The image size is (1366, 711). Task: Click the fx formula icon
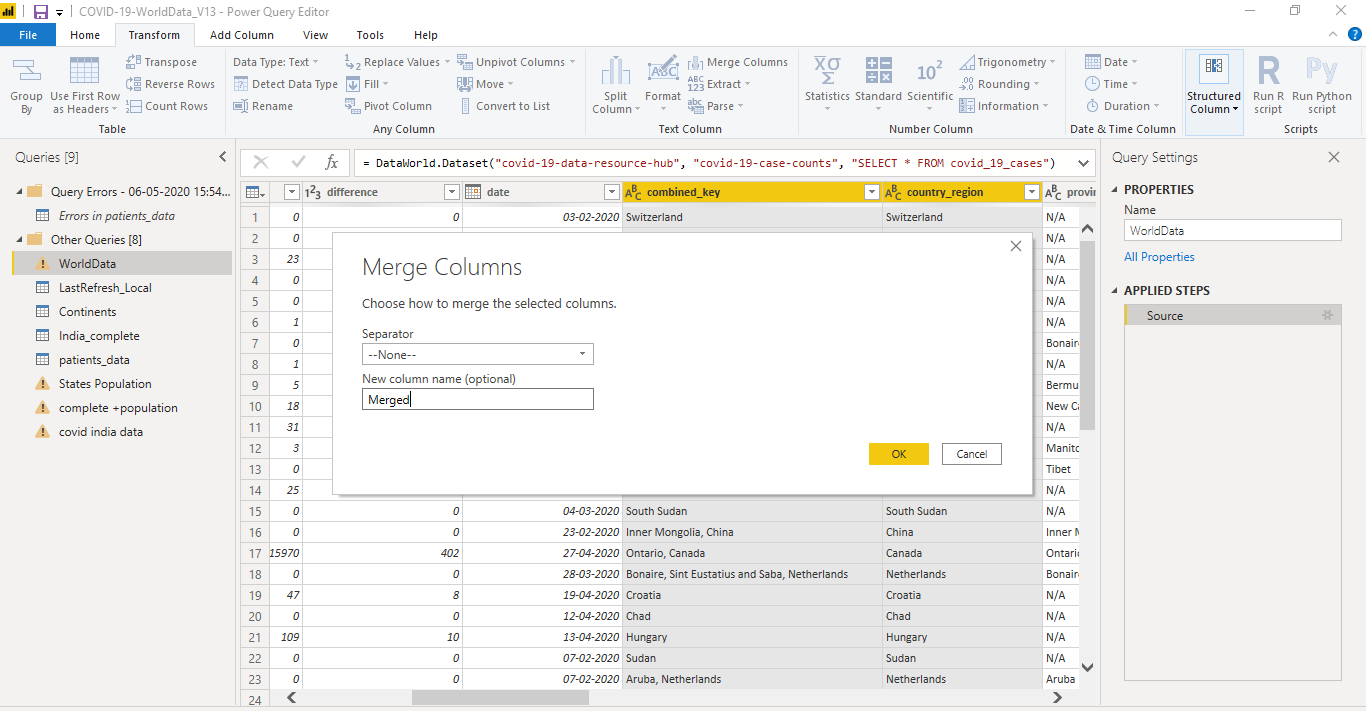click(332, 162)
